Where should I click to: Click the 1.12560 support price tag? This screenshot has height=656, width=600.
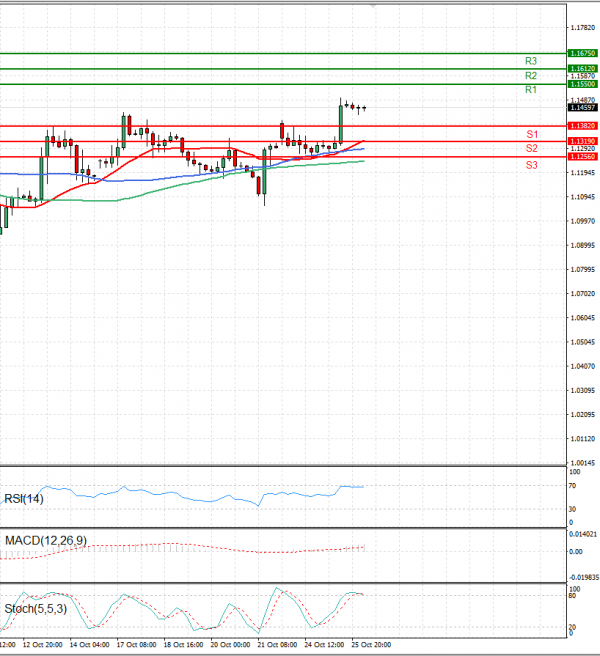(582, 157)
